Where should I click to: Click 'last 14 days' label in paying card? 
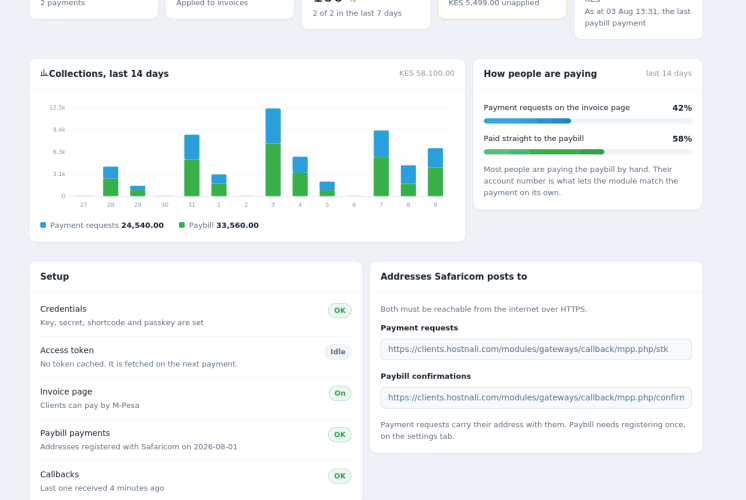click(669, 73)
